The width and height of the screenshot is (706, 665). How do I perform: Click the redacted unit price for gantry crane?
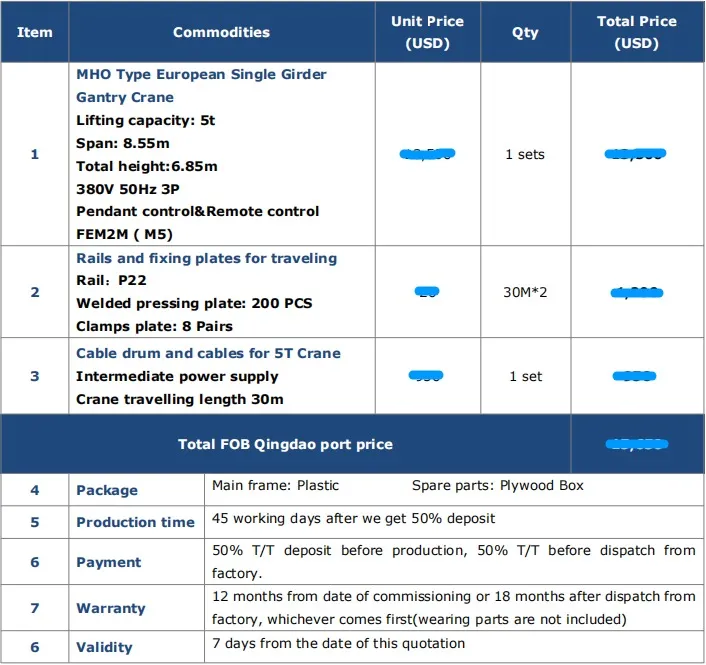(427, 154)
